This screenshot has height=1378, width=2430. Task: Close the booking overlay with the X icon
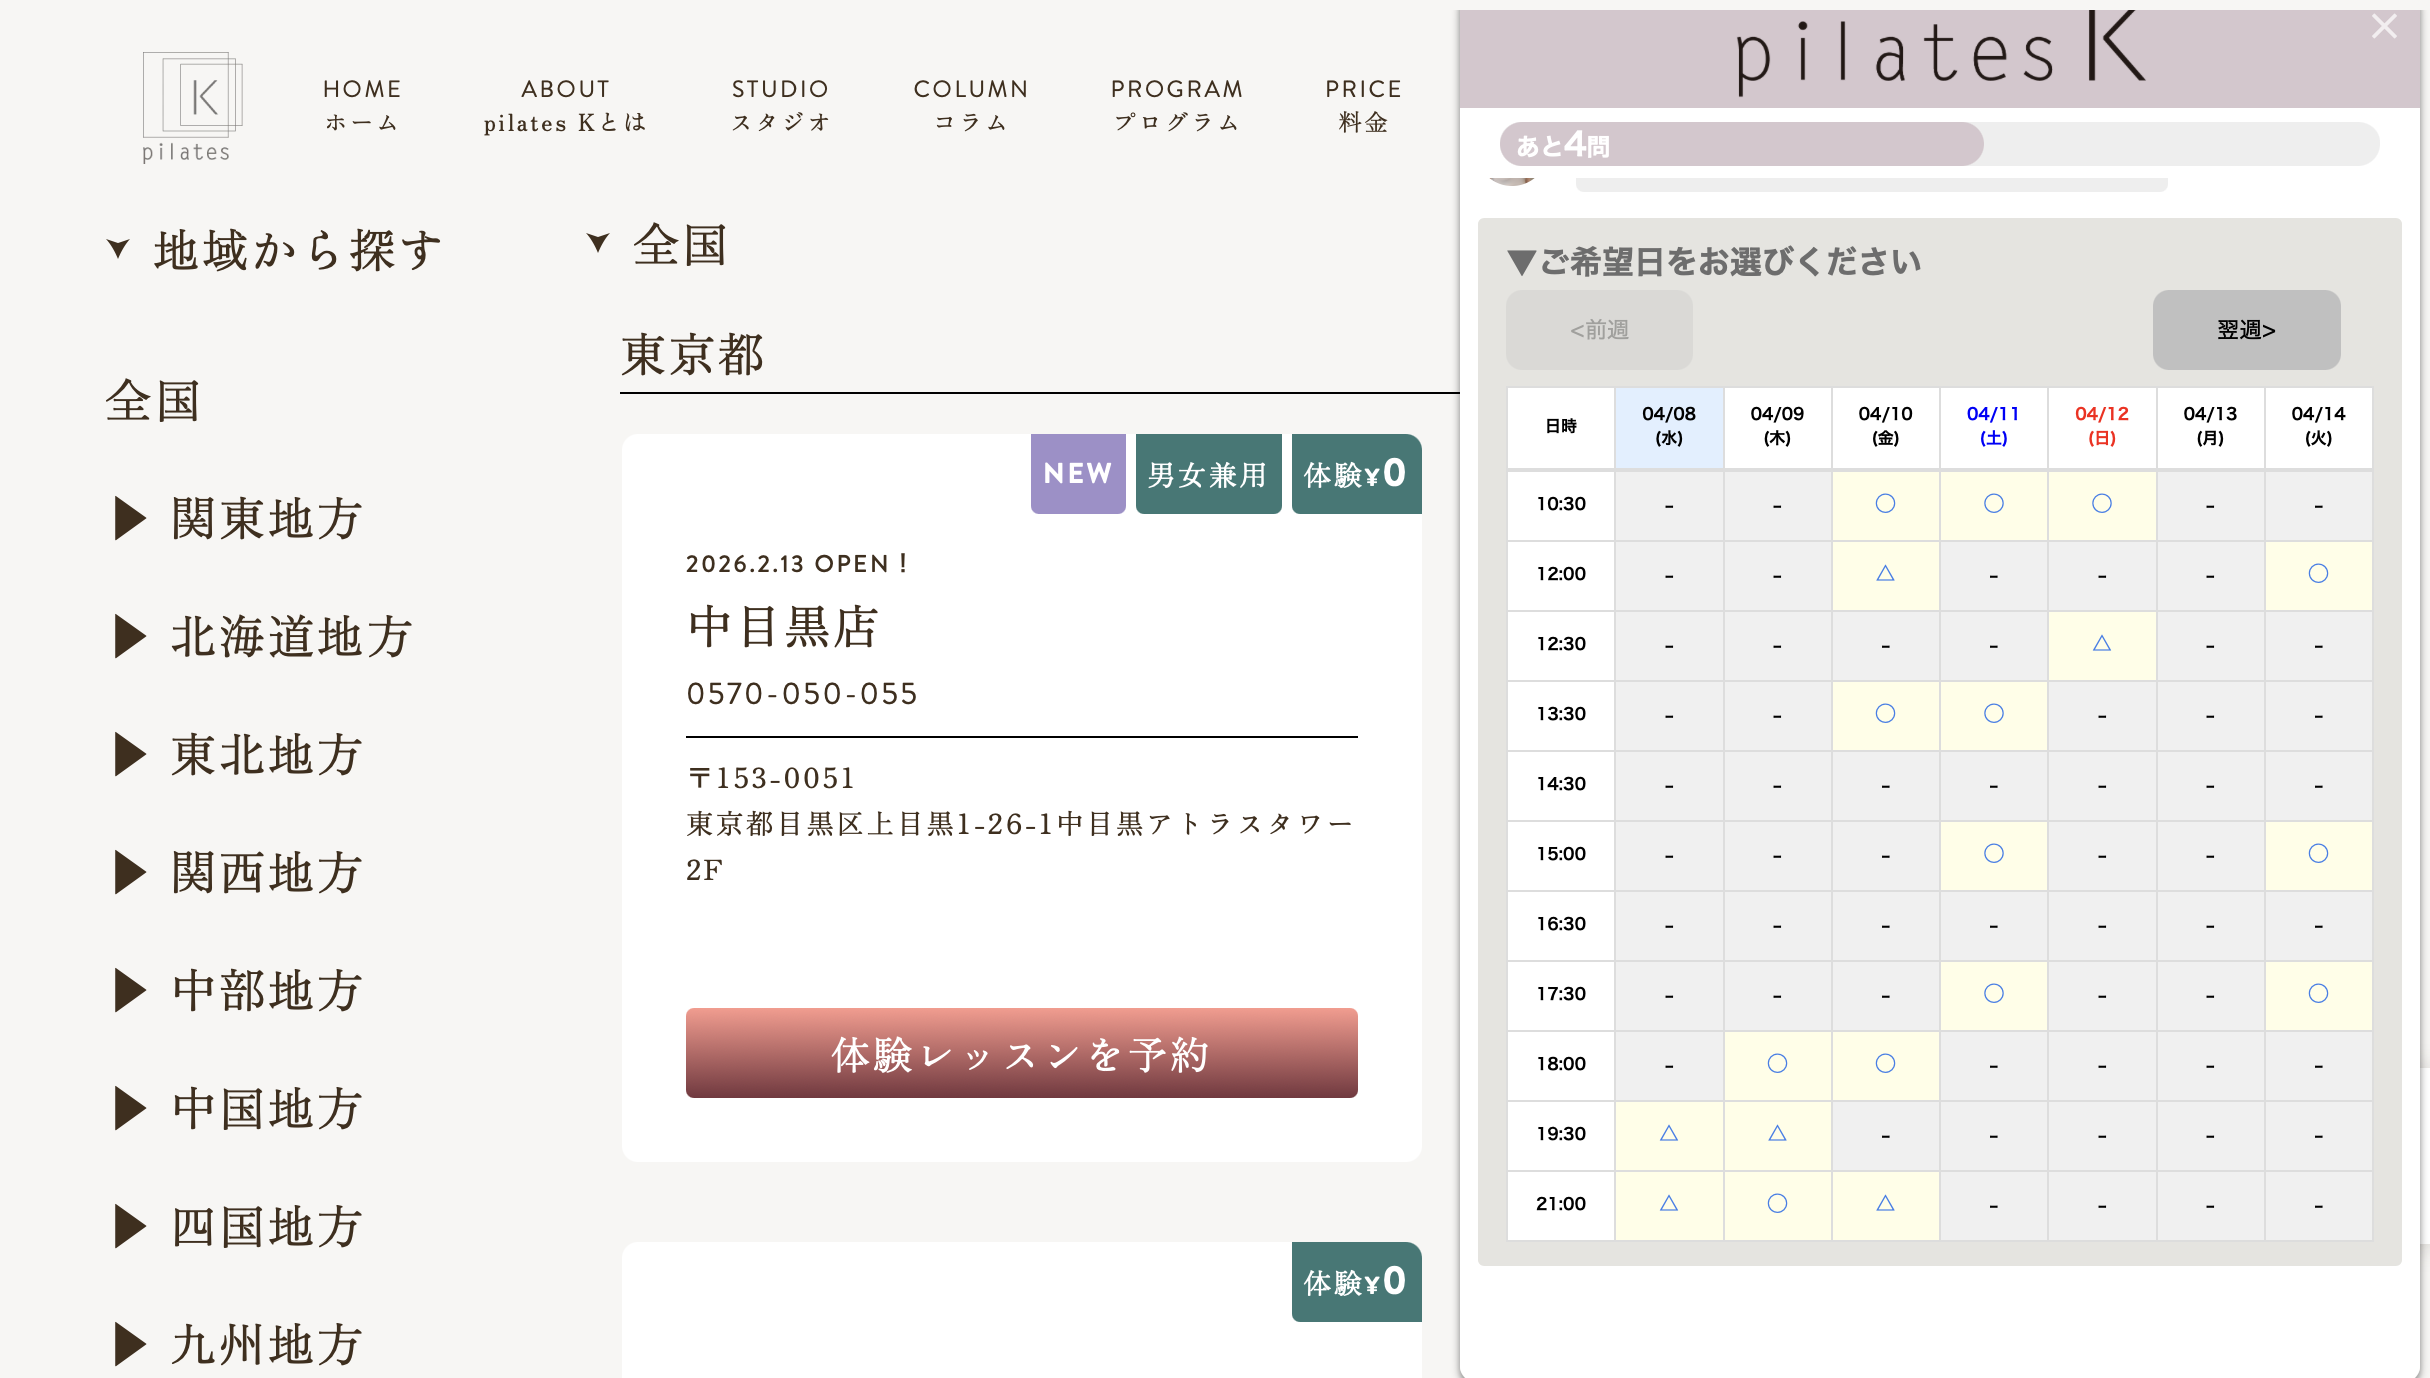[x=2384, y=27]
